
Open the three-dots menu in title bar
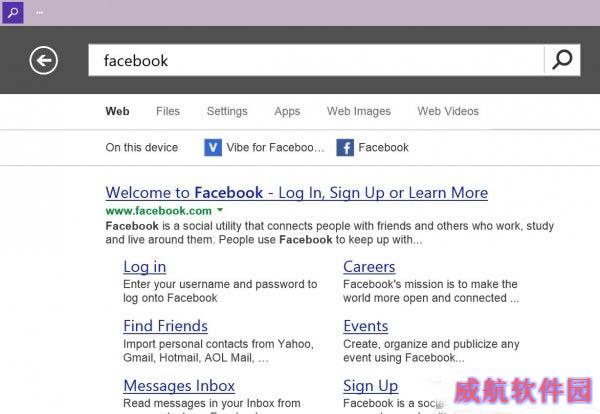point(39,12)
